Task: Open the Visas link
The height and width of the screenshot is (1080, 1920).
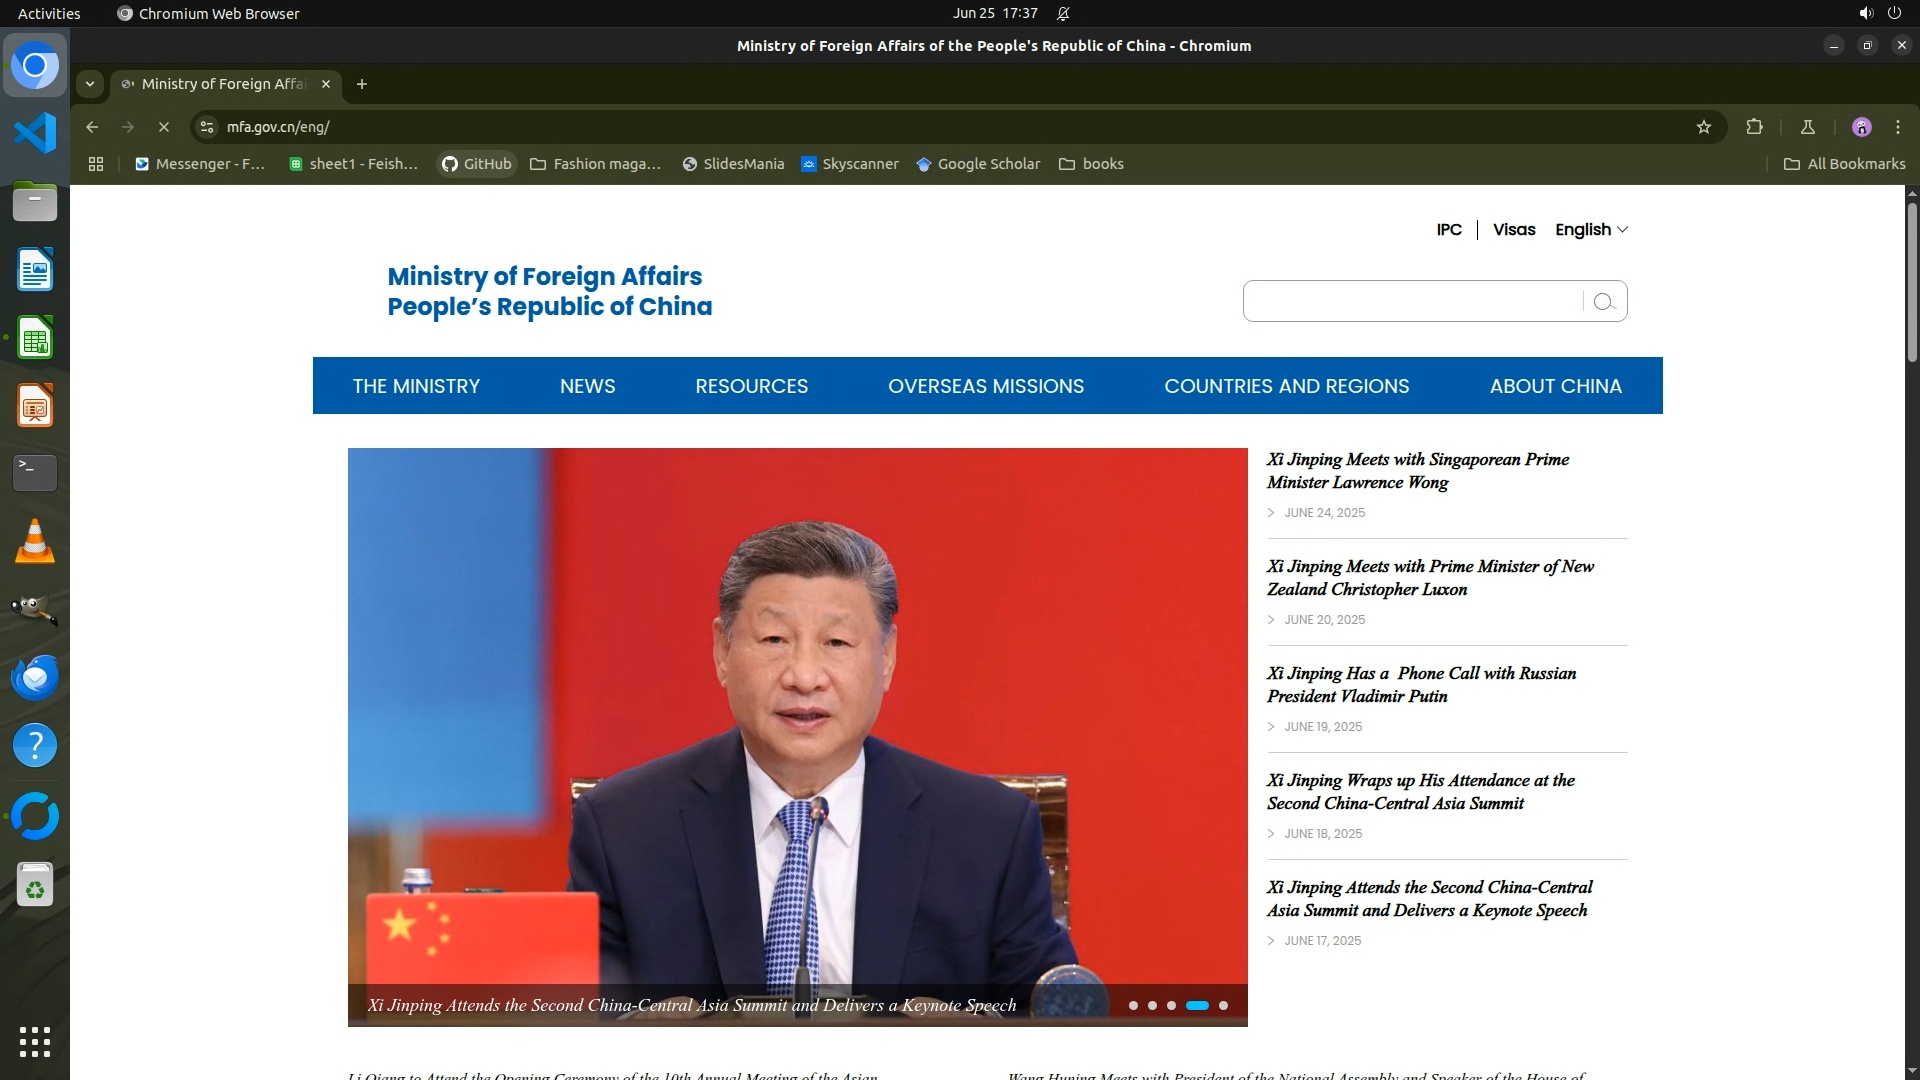Action: (x=1513, y=230)
